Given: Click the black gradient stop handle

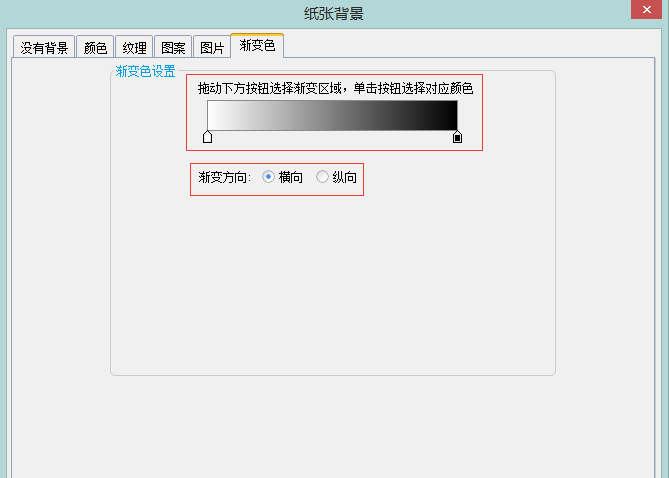Looking at the screenshot, I should click(457, 137).
